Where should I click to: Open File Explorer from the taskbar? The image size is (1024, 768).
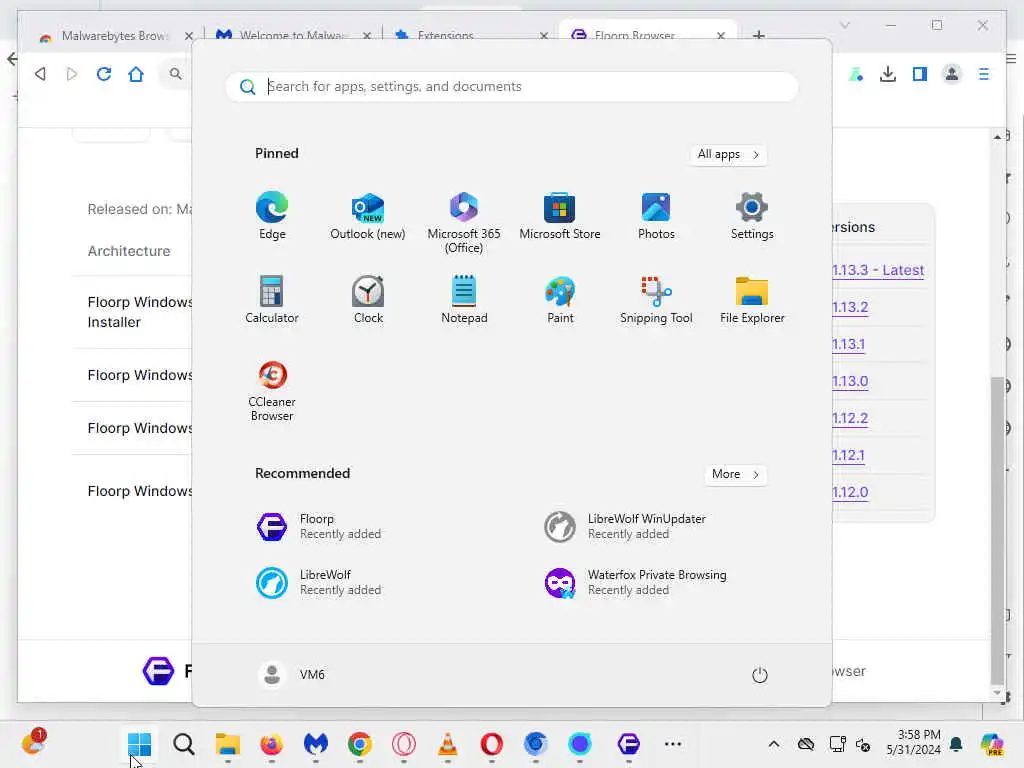tap(228, 744)
